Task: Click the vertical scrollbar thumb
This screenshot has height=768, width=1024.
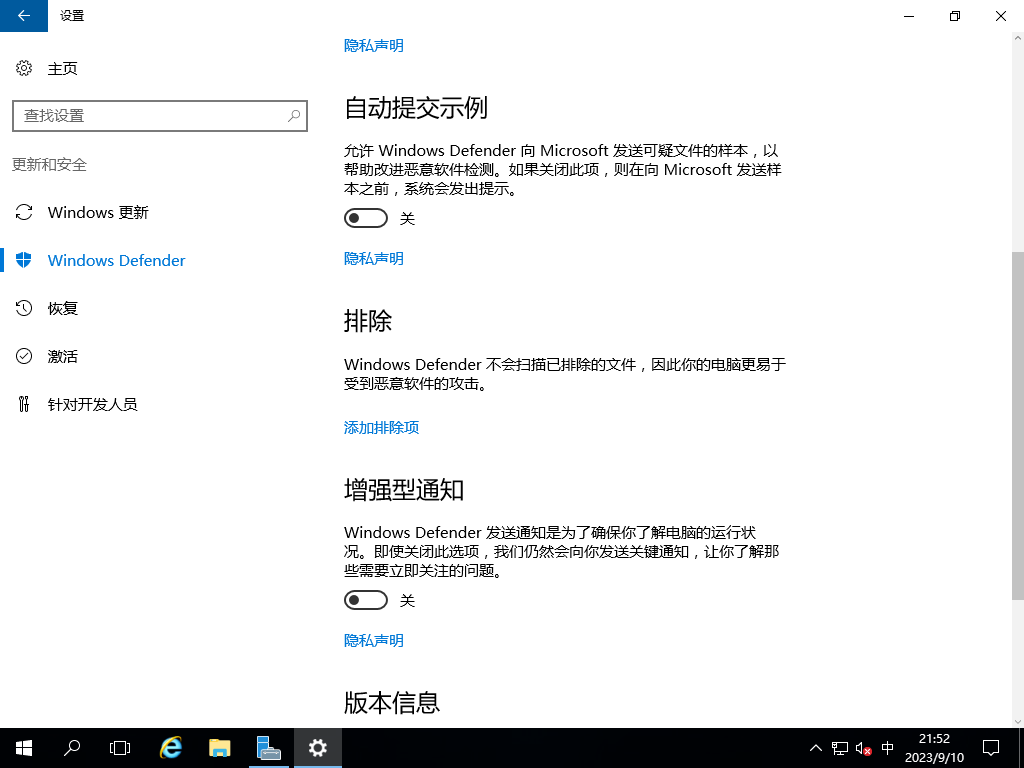Action: click(x=1017, y=425)
